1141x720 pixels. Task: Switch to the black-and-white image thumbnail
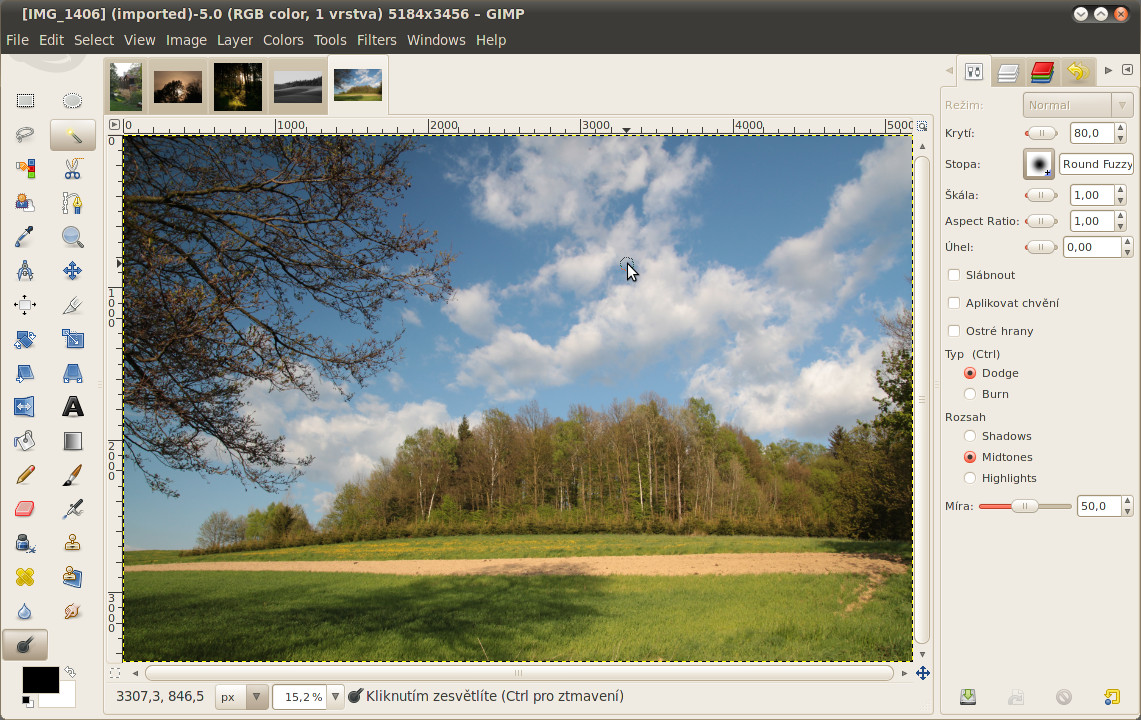click(x=297, y=86)
